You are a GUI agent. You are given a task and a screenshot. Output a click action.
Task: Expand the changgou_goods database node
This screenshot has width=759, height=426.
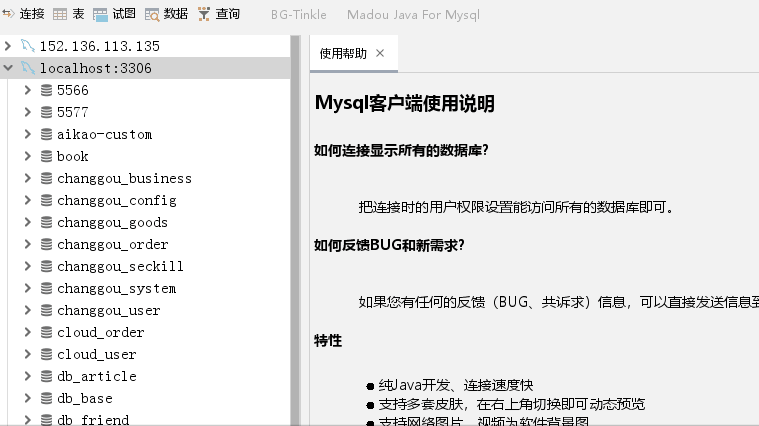(x=28, y=222)
